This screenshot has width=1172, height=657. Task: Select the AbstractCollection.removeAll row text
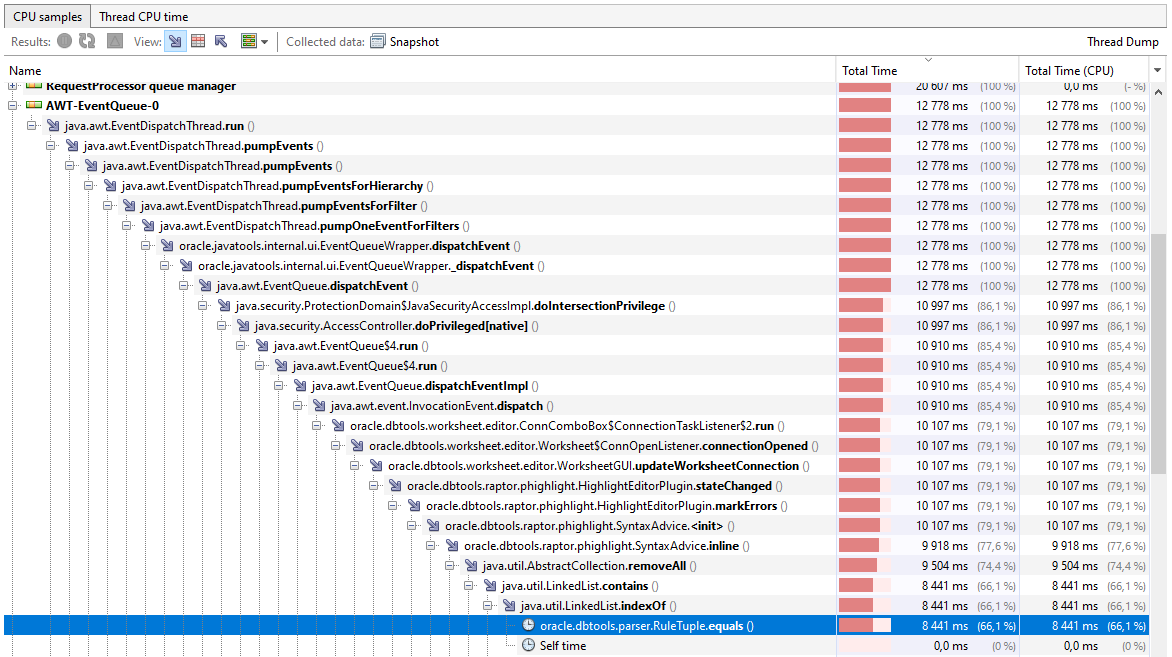pyautogui.click(x=589, y=566)
